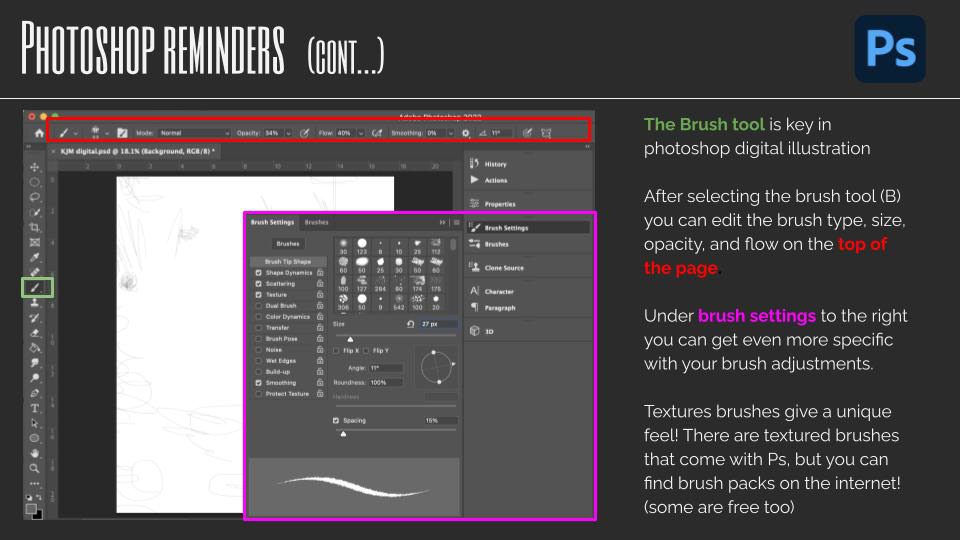Open the brush preset picker dropdown arrow
The image size is (960, 540).
coord(107,133)
